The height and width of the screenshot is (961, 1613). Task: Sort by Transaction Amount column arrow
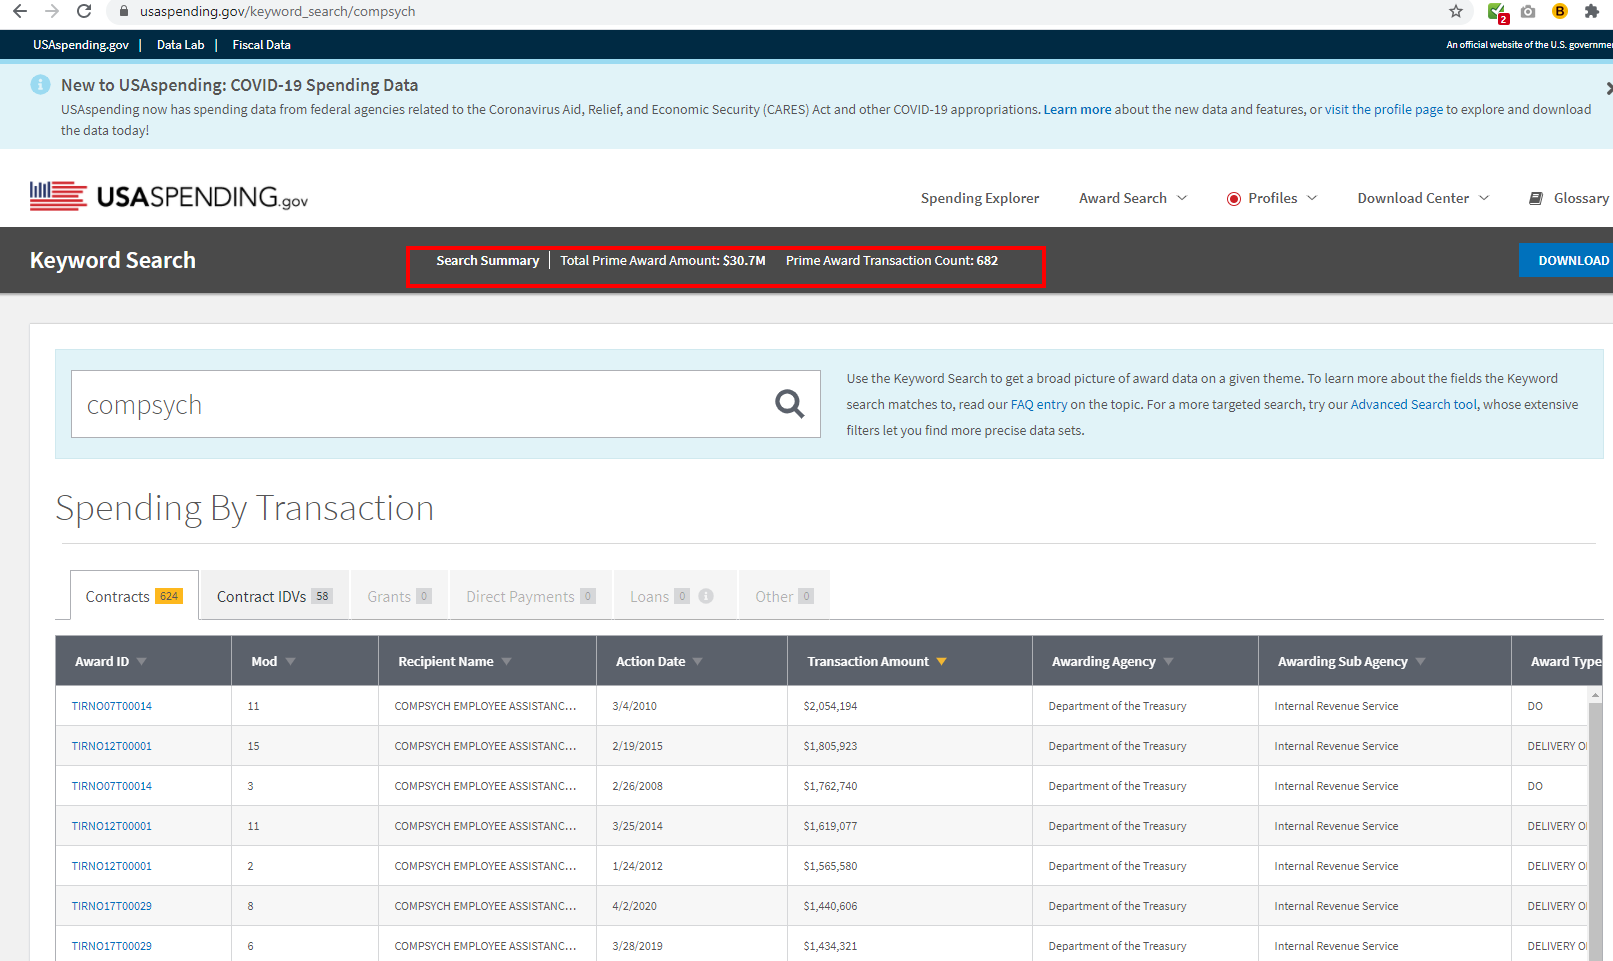point(941,662)
